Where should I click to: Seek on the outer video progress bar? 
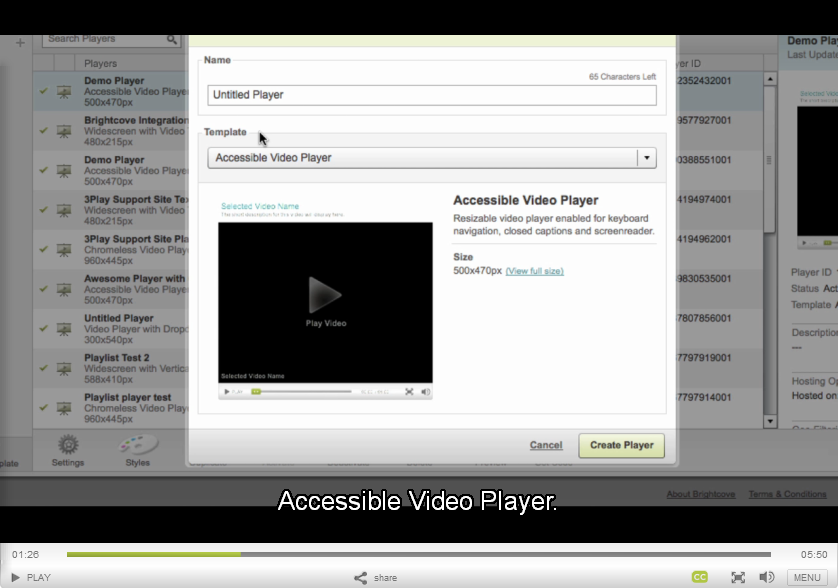click(418, 554)
